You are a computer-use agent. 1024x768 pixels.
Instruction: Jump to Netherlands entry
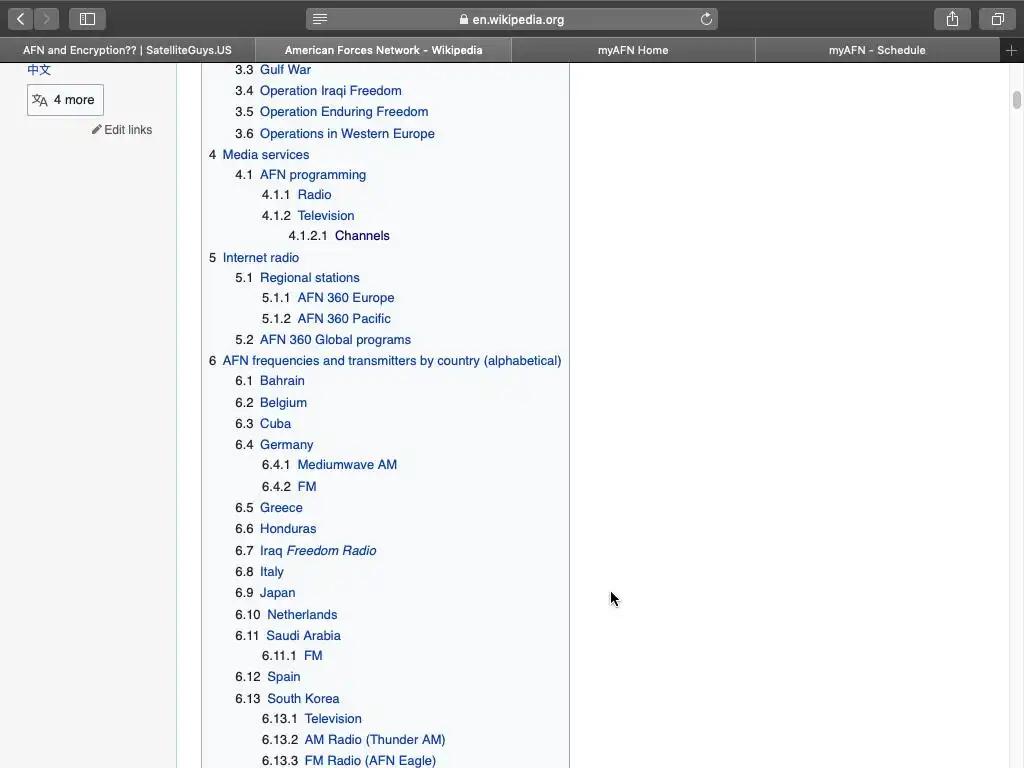coord(302,615)
